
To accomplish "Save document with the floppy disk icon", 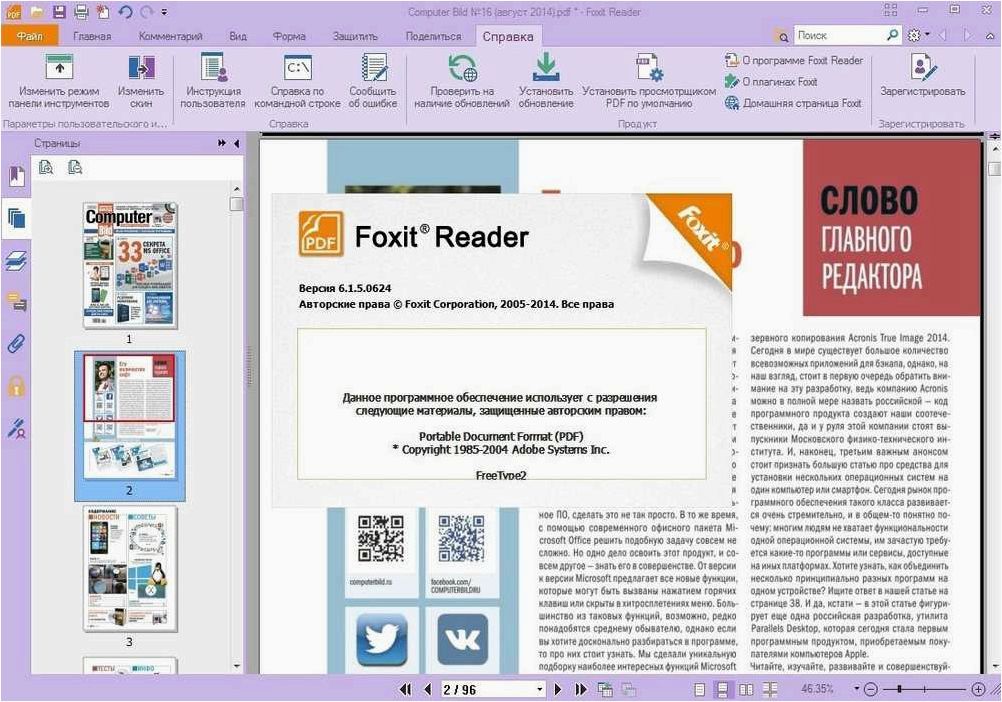I will click(x=59, y=11).
